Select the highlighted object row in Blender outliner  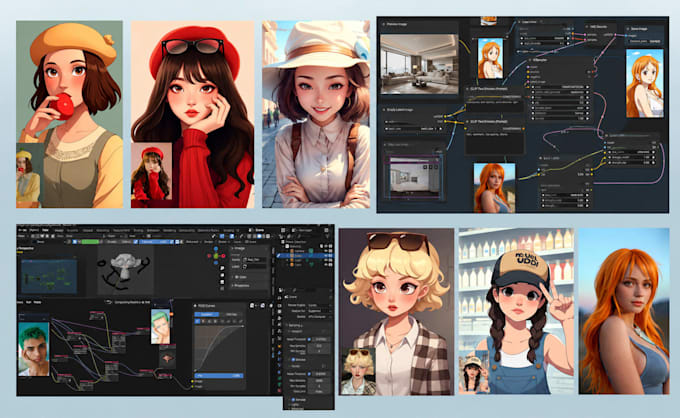coord(305,255)
